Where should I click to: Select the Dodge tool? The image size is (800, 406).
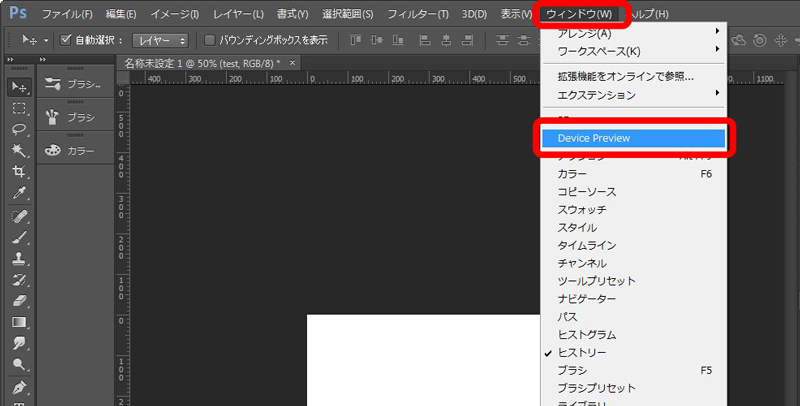tap(19, 364)
